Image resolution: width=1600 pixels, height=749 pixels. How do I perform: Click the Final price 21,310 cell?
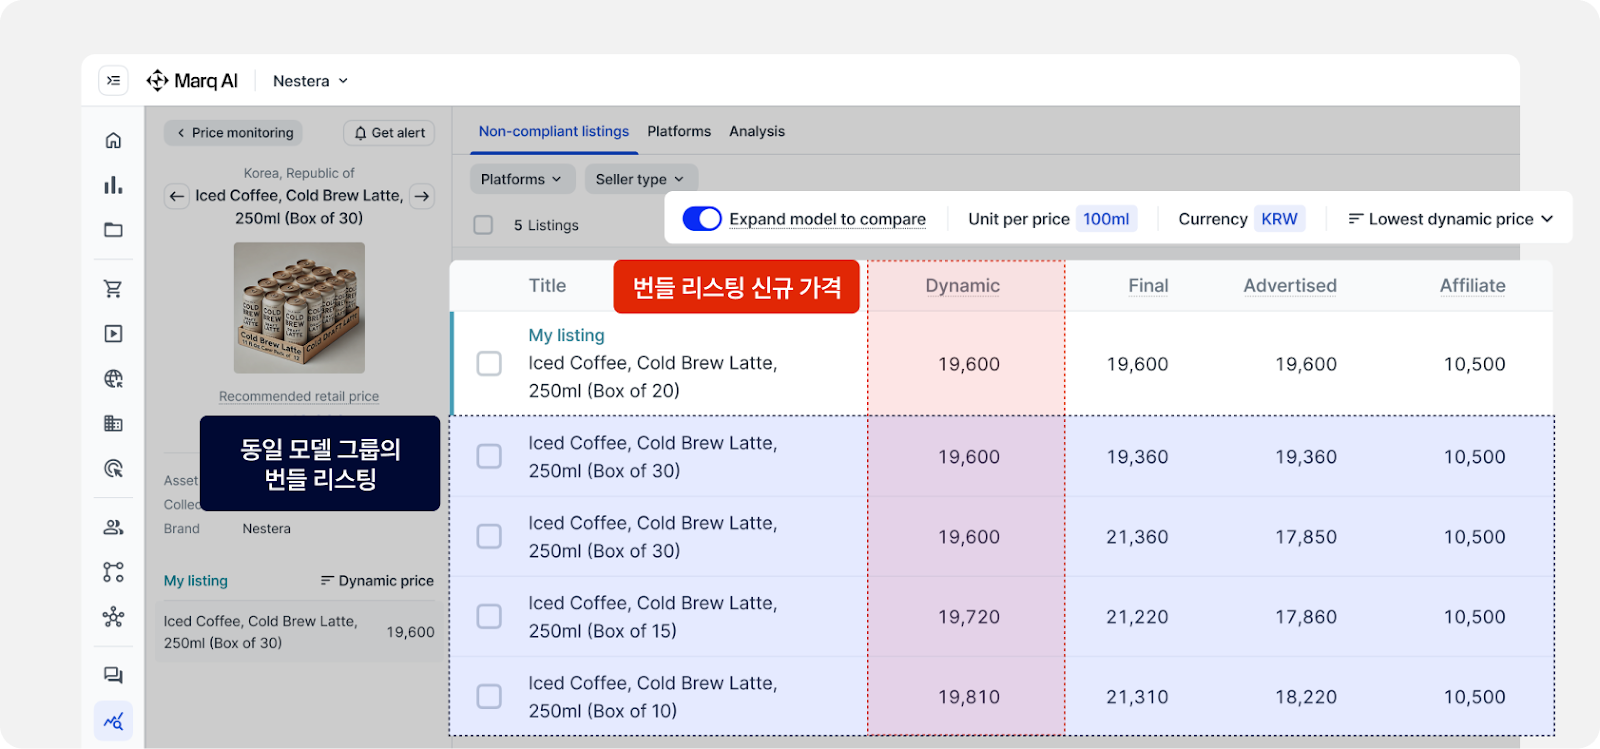[x=1137, y=697]
